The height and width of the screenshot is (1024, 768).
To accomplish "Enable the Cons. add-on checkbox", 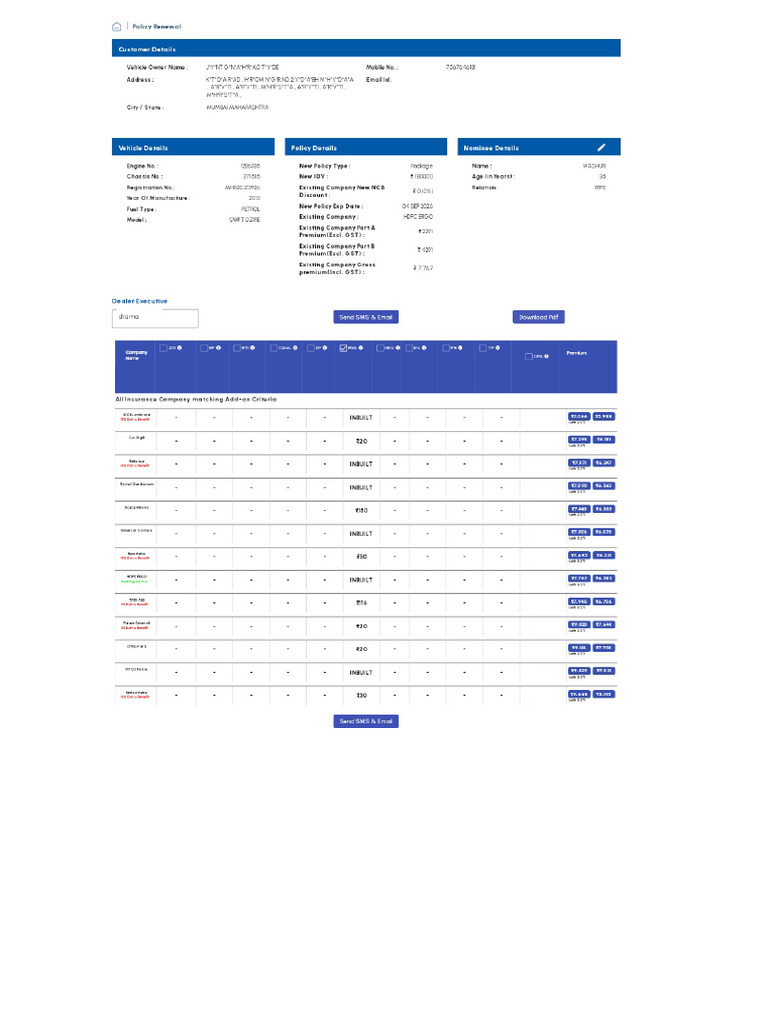I will click(x=274, y=348).
